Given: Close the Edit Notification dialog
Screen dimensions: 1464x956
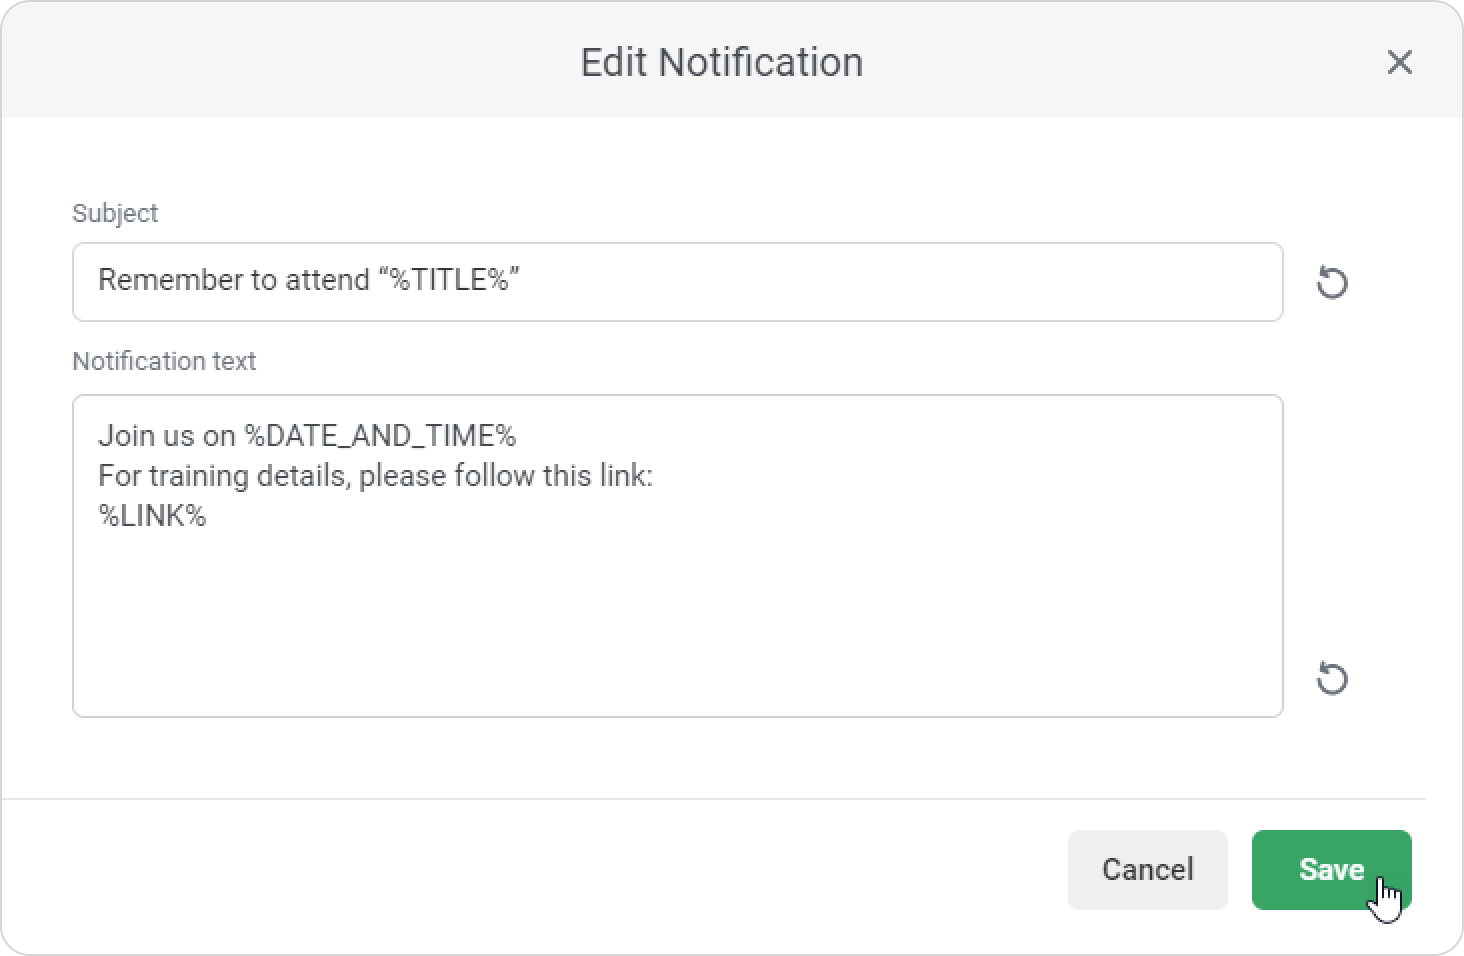Looking at the screenshot, I should (1399, 62).
